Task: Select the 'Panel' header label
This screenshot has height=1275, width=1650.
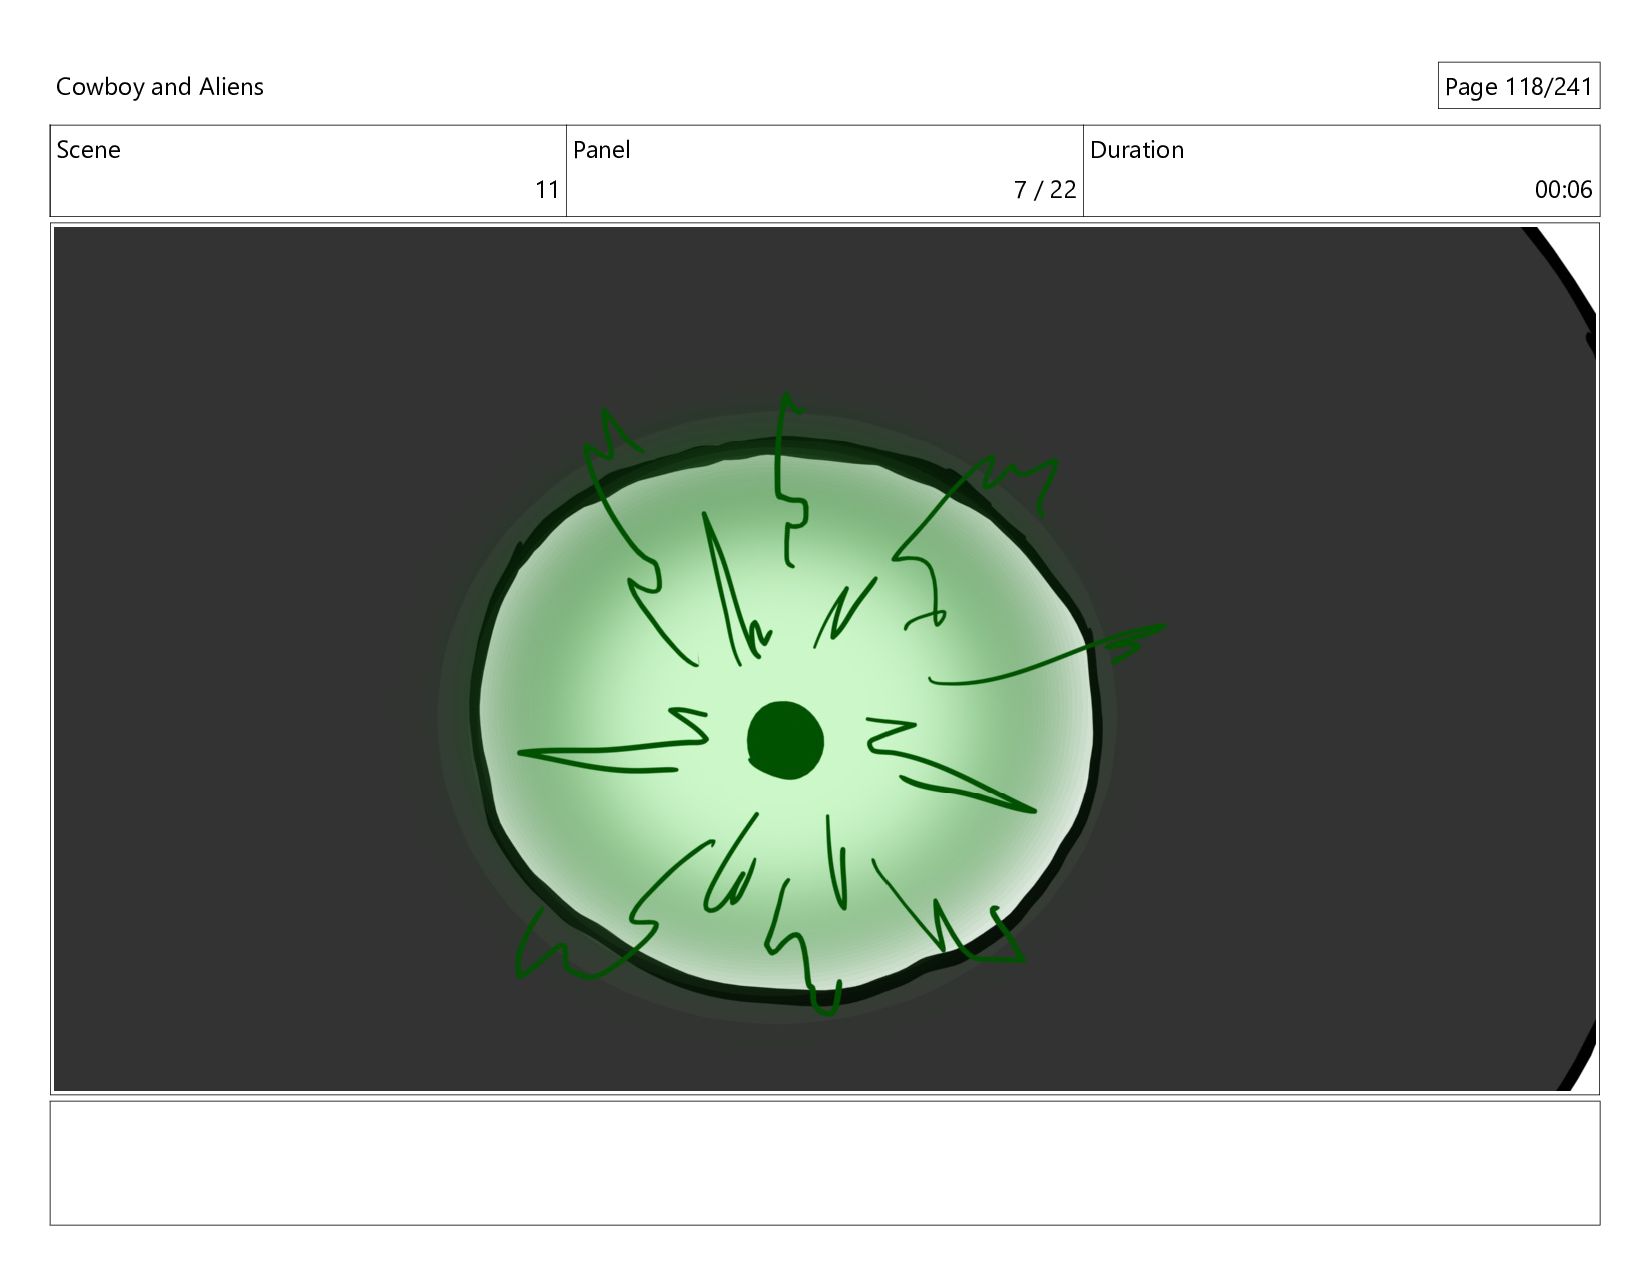Action: coord(602,150)
